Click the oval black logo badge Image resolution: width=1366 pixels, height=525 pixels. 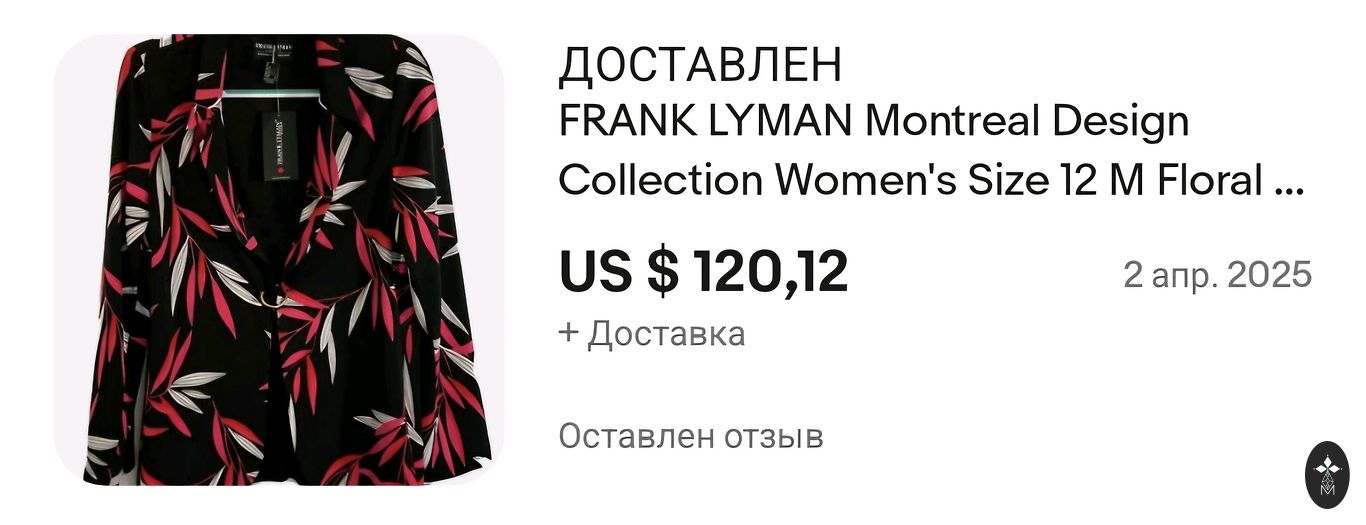point(1328,474)
